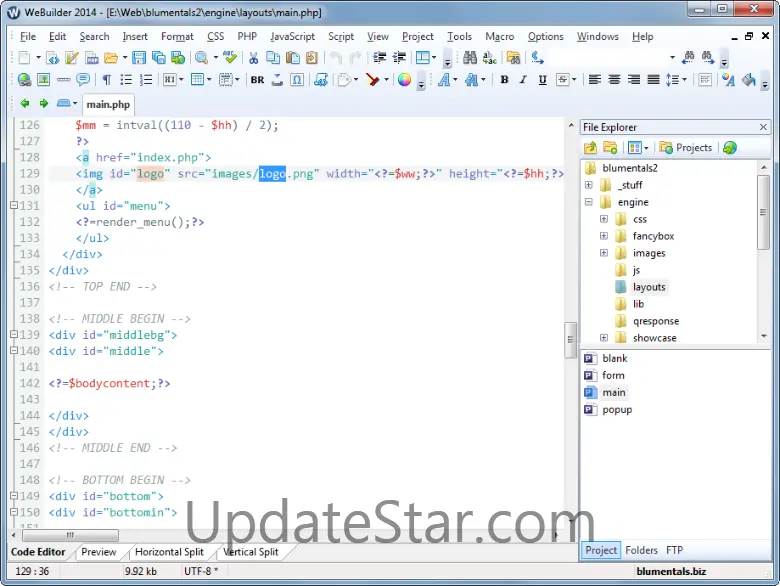780x586 pixels.
Task: Click the File Explorer tree vertical scrollbar
Action: click(x=763, y=212)
